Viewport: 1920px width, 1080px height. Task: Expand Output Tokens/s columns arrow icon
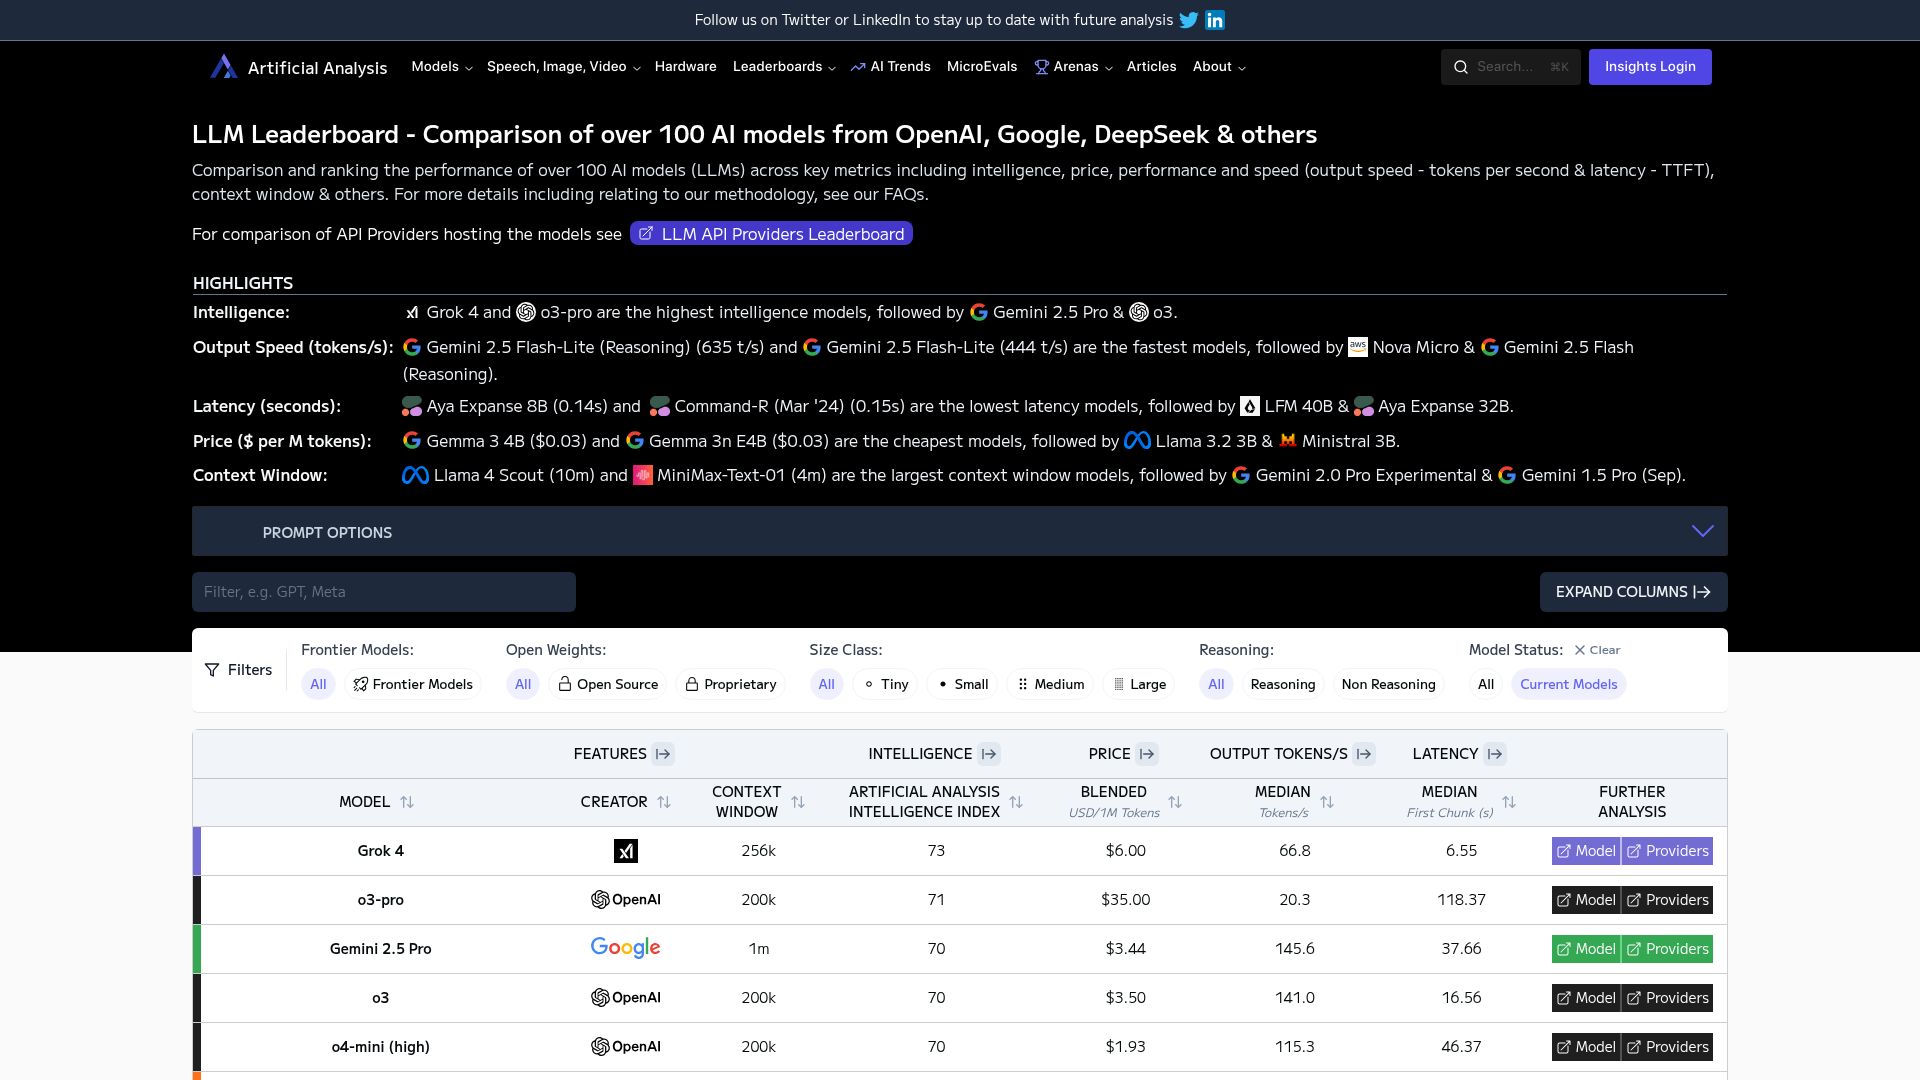tap(1364, 754)
